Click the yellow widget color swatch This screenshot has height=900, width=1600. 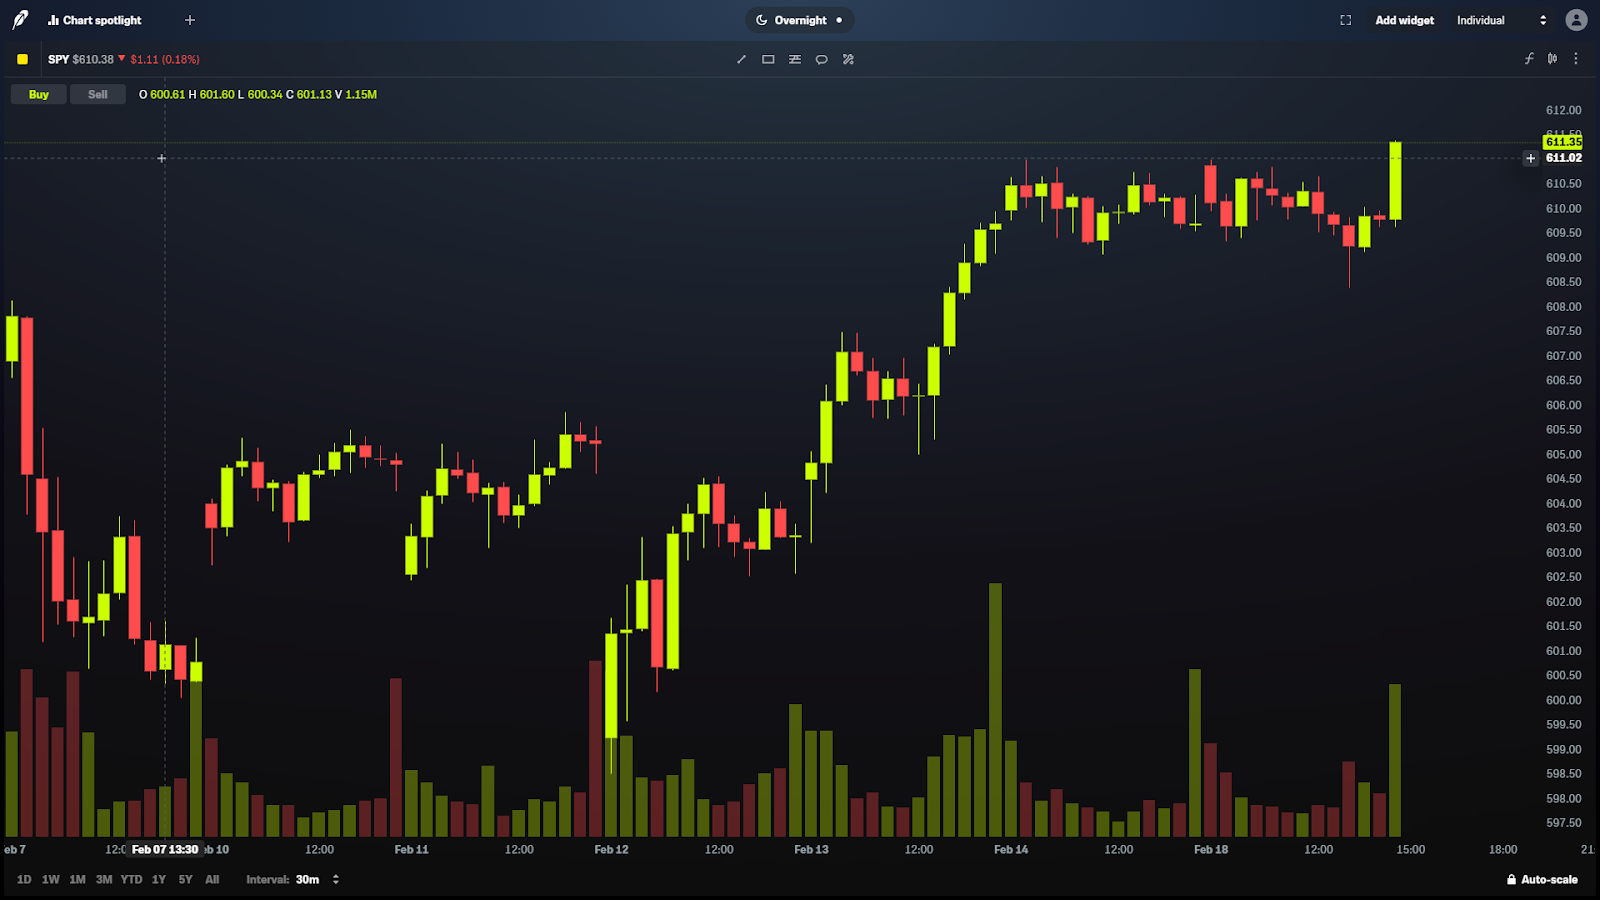pyautogui.click(x=22, y=59)
